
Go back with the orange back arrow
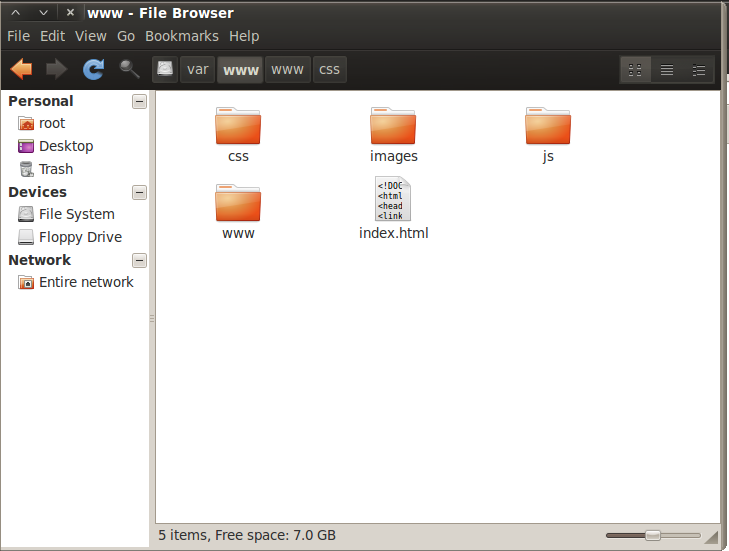(21, 70)
